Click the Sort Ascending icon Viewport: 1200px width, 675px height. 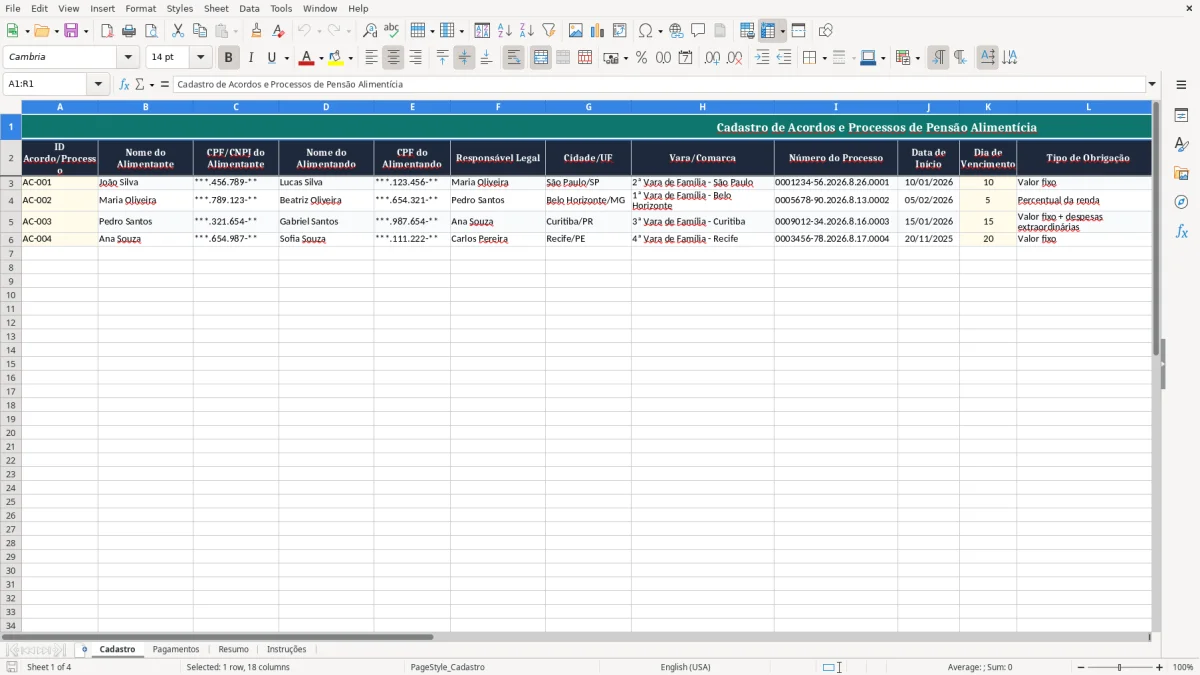coord(505,31)
